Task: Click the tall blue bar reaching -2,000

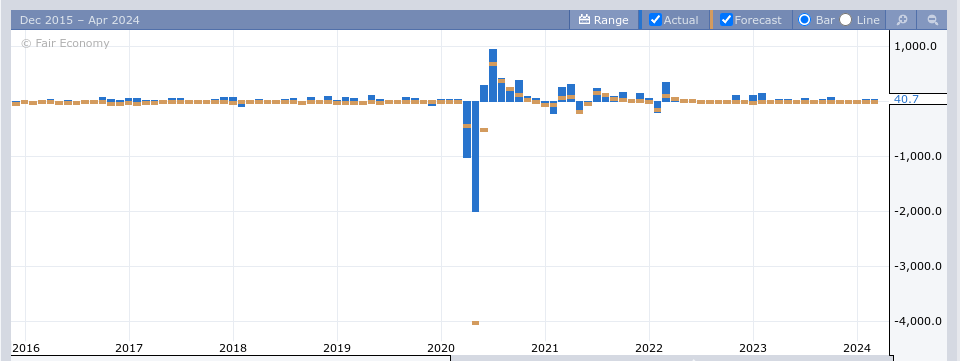Action: [x=475, y=157]
